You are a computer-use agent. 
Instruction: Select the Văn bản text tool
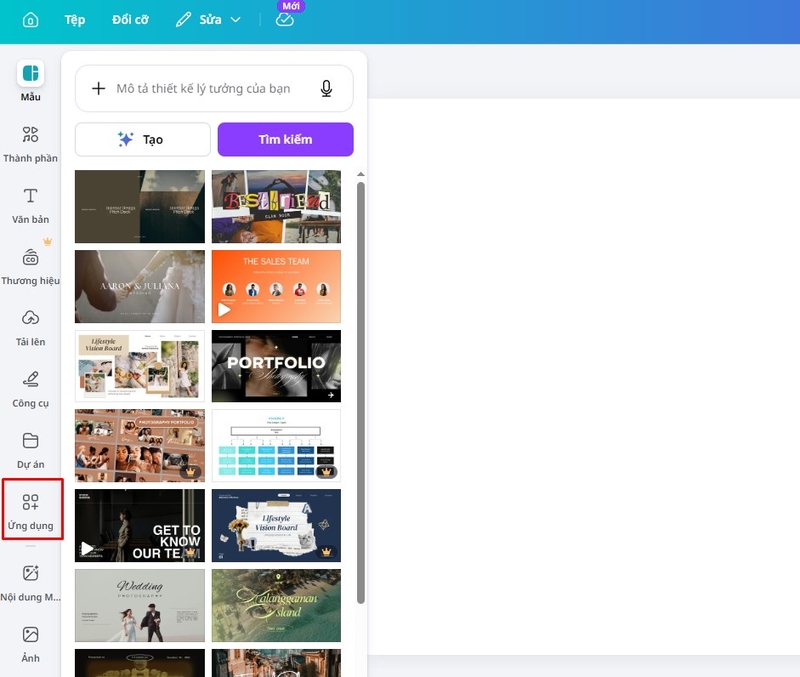(30, 205)
